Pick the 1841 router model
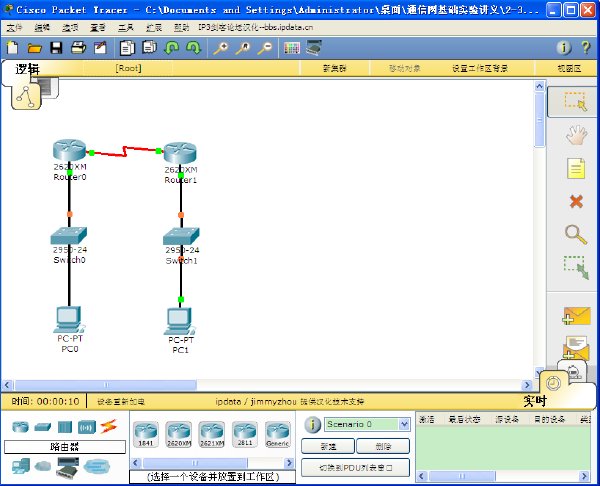 (145, 434)
